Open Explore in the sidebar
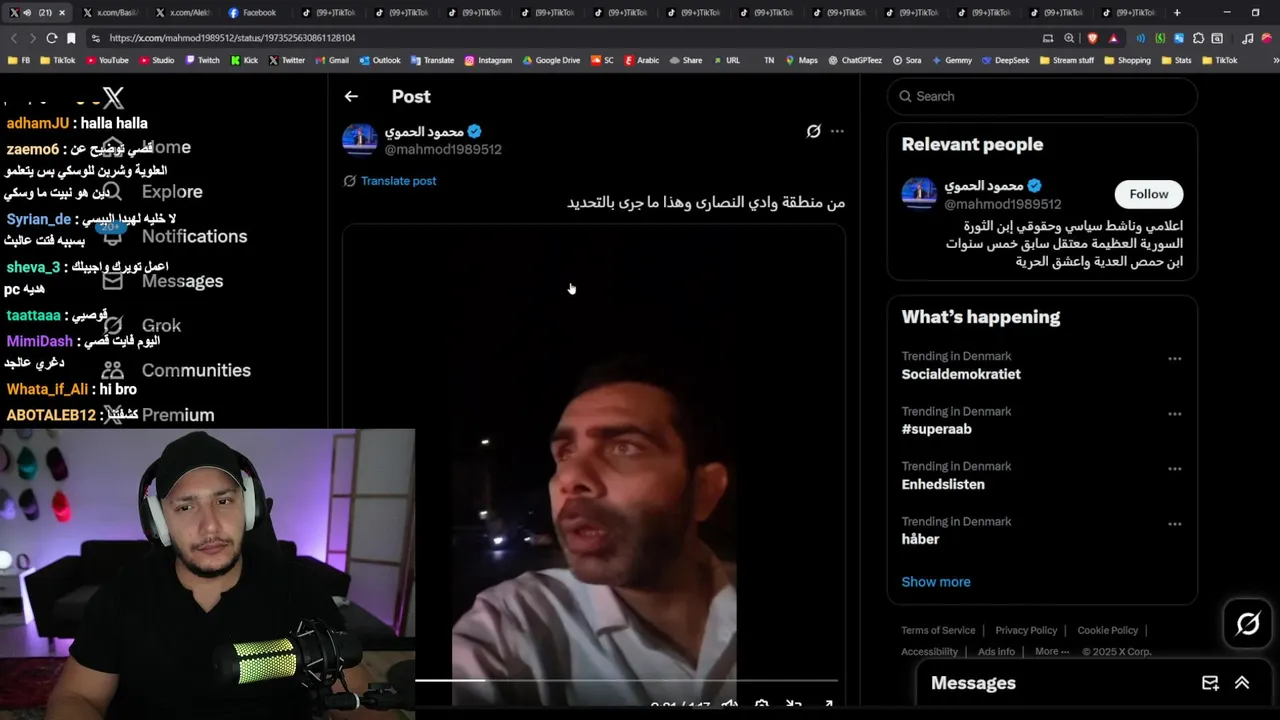The height and width of the screenshot is (720, 1280). point(155,192)
